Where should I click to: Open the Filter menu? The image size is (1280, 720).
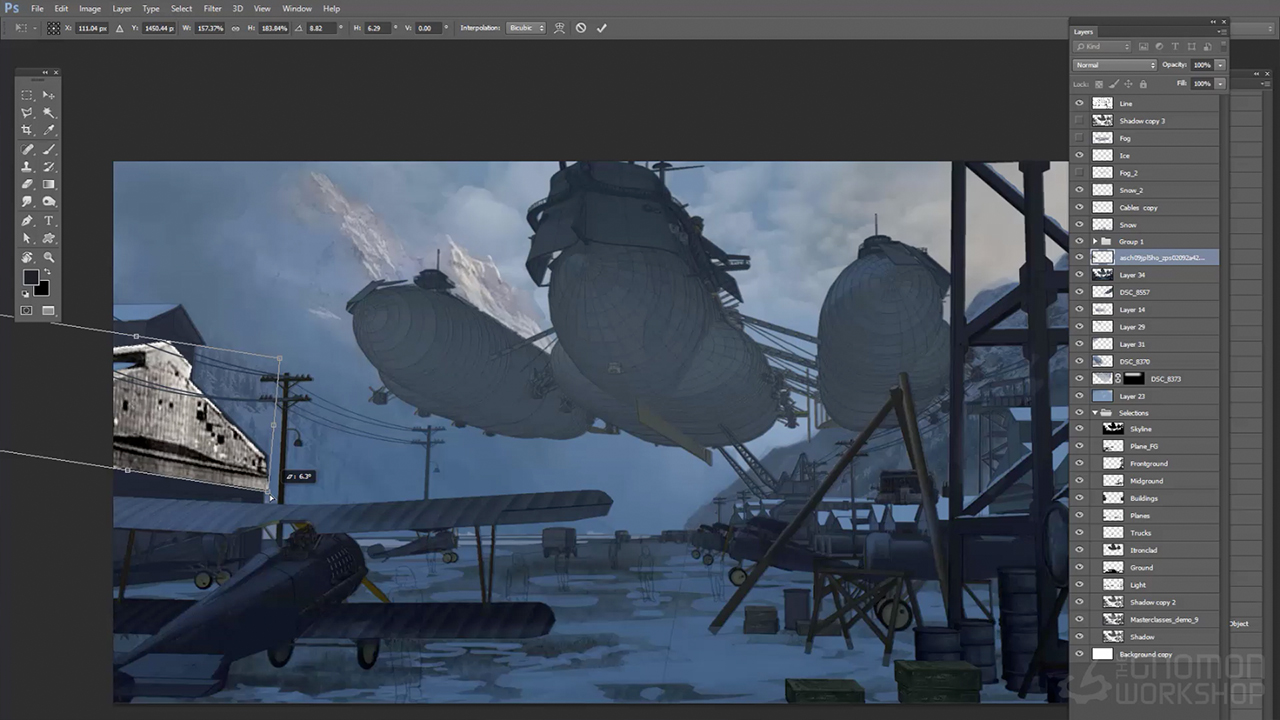[x=212, y=8]
